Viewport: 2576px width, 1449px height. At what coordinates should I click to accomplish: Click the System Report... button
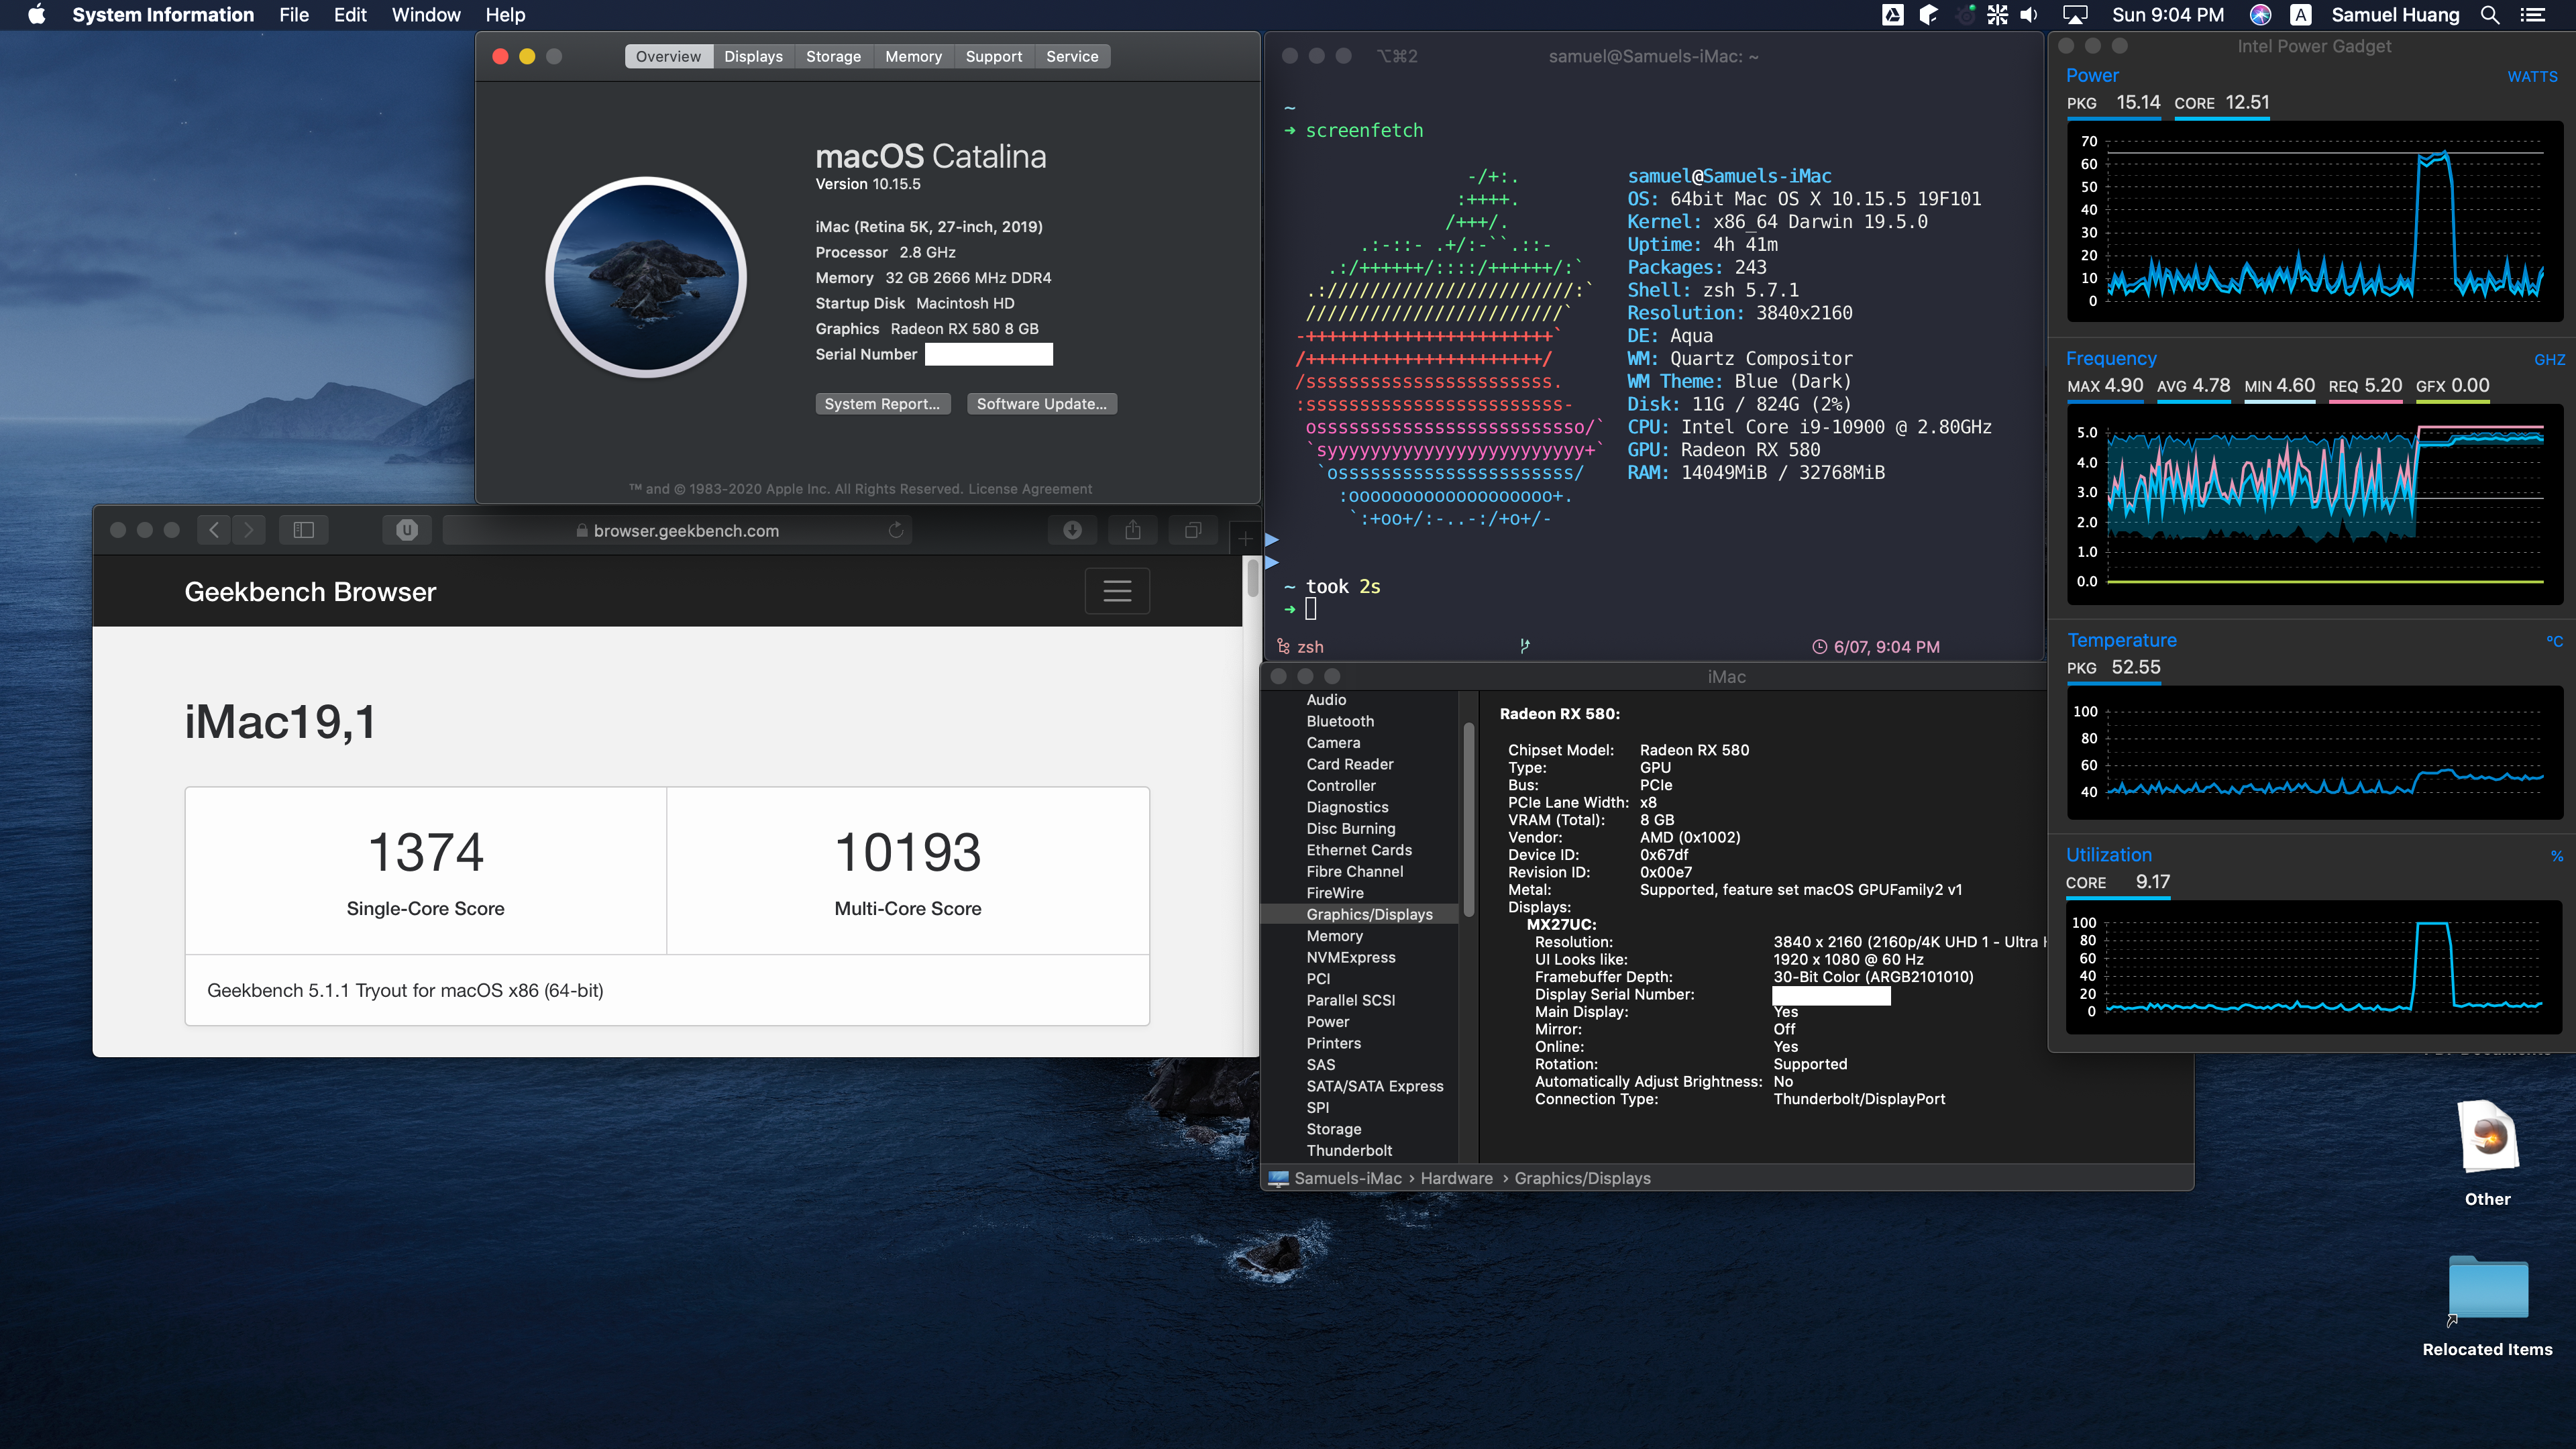pos(881,404)
